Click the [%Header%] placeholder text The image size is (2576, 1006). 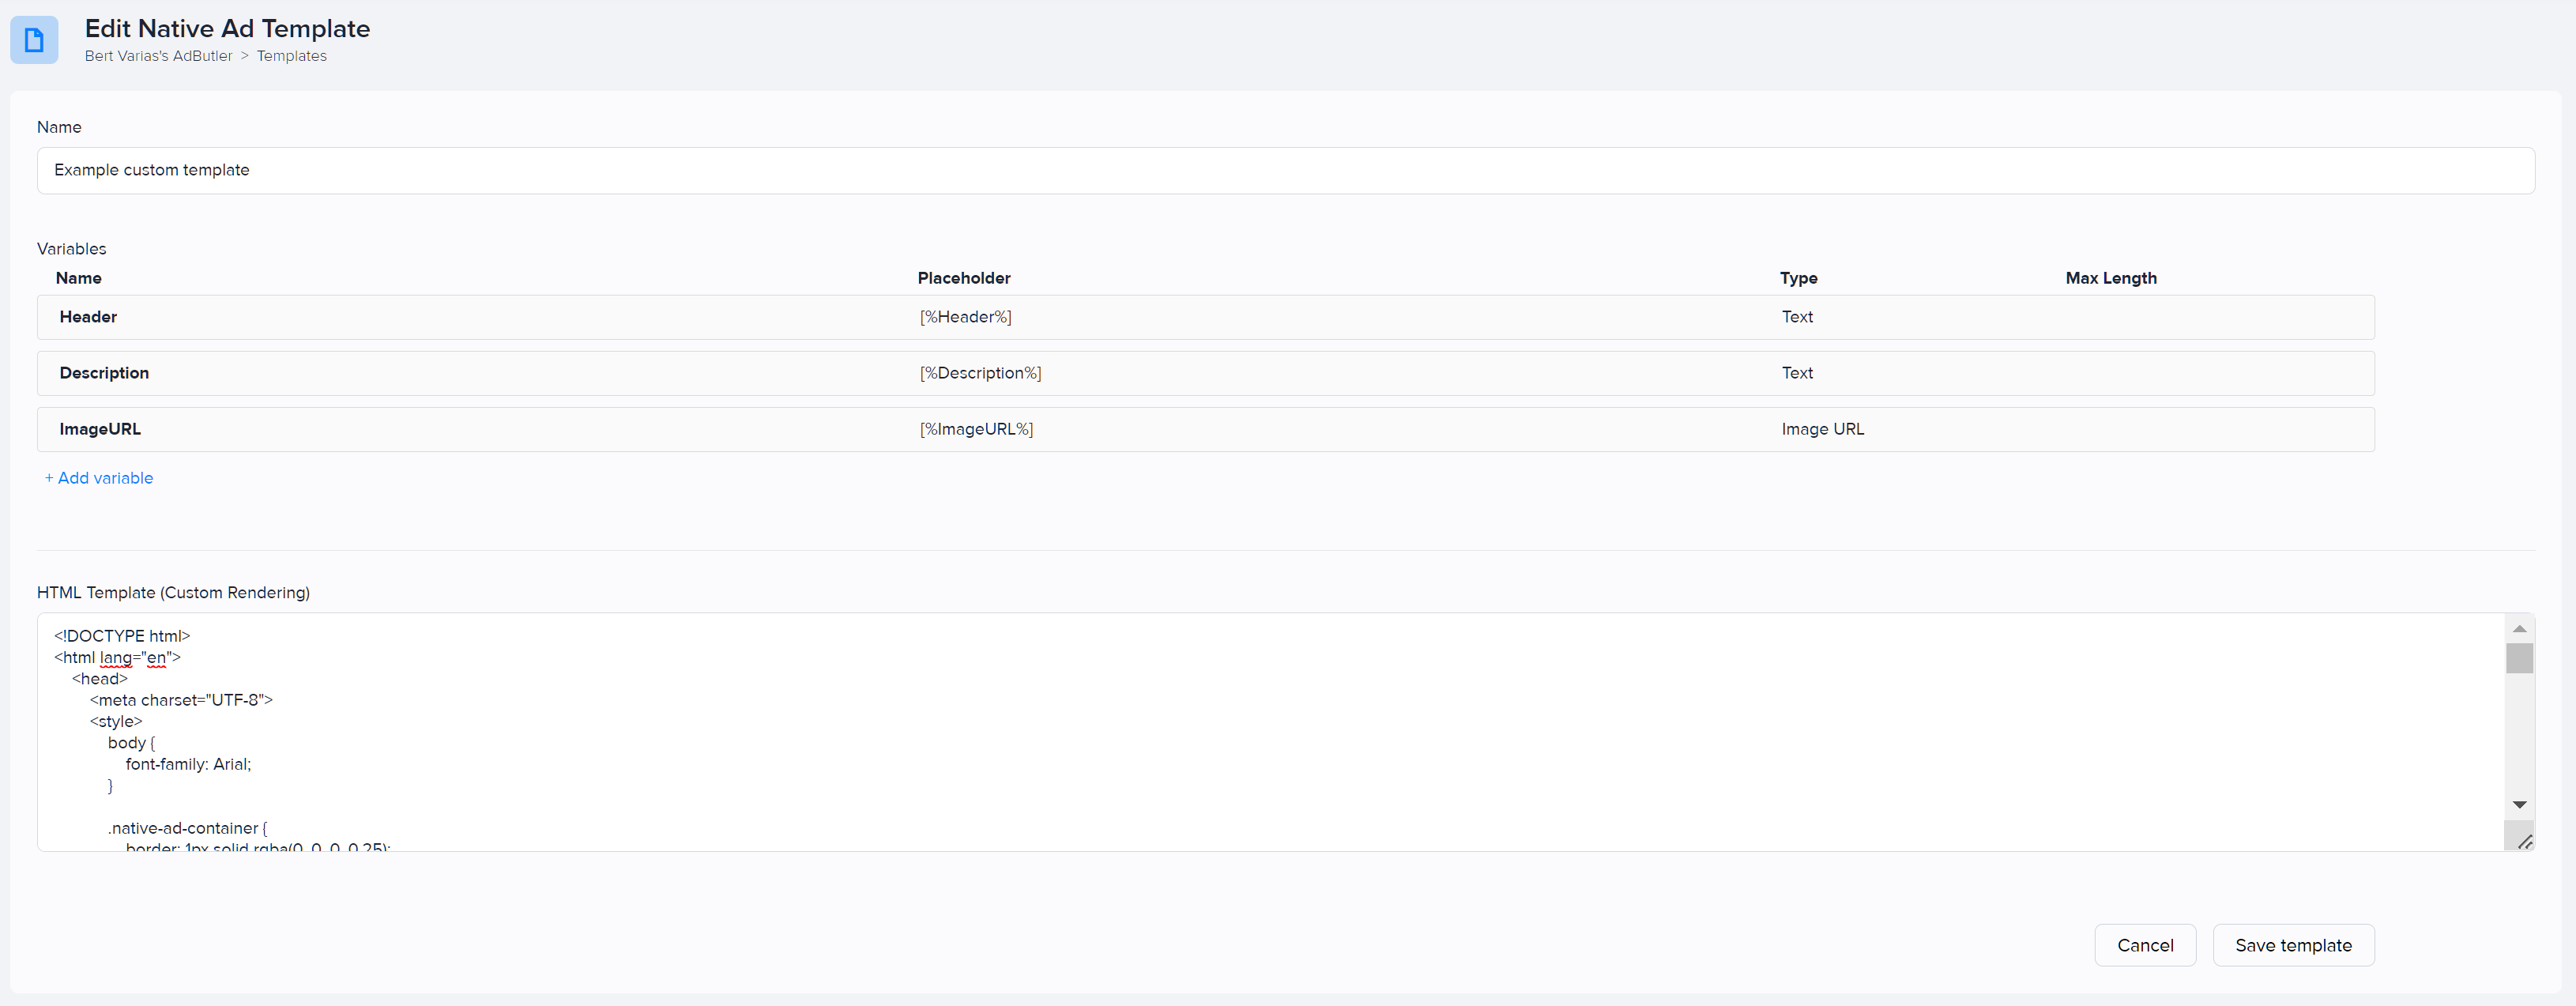965,317
